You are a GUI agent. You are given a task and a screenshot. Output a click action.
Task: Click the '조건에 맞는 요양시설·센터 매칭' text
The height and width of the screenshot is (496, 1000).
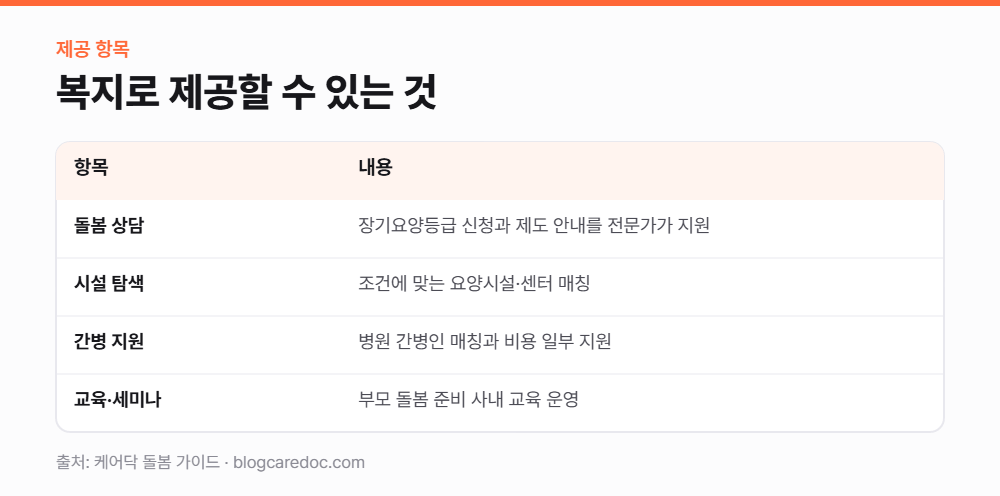pyautogui.click(x=474, y=284)
